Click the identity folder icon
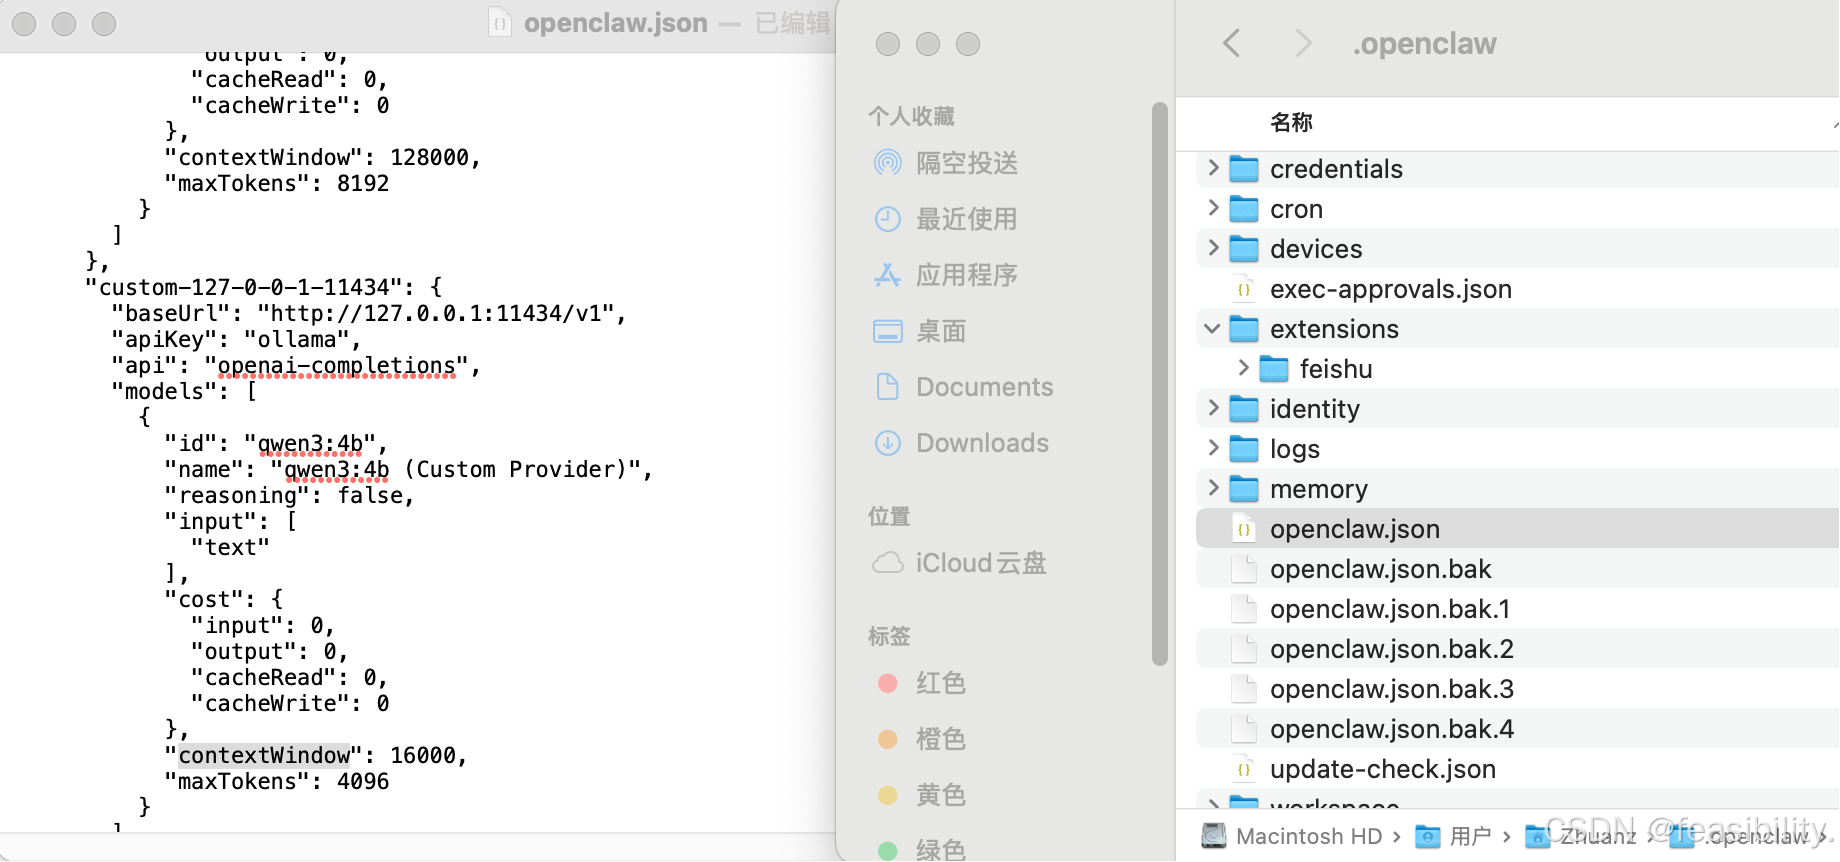1840x862 pixels. (x=1244, y=409)
